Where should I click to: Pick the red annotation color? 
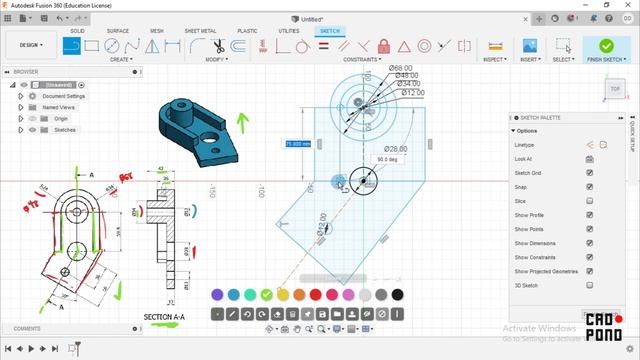pyautogui.click(x=316, y=294)
